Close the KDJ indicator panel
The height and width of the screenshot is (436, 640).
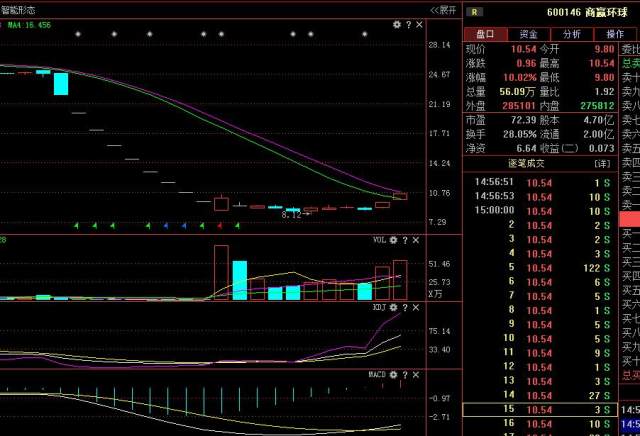click(x=416, y=307)
